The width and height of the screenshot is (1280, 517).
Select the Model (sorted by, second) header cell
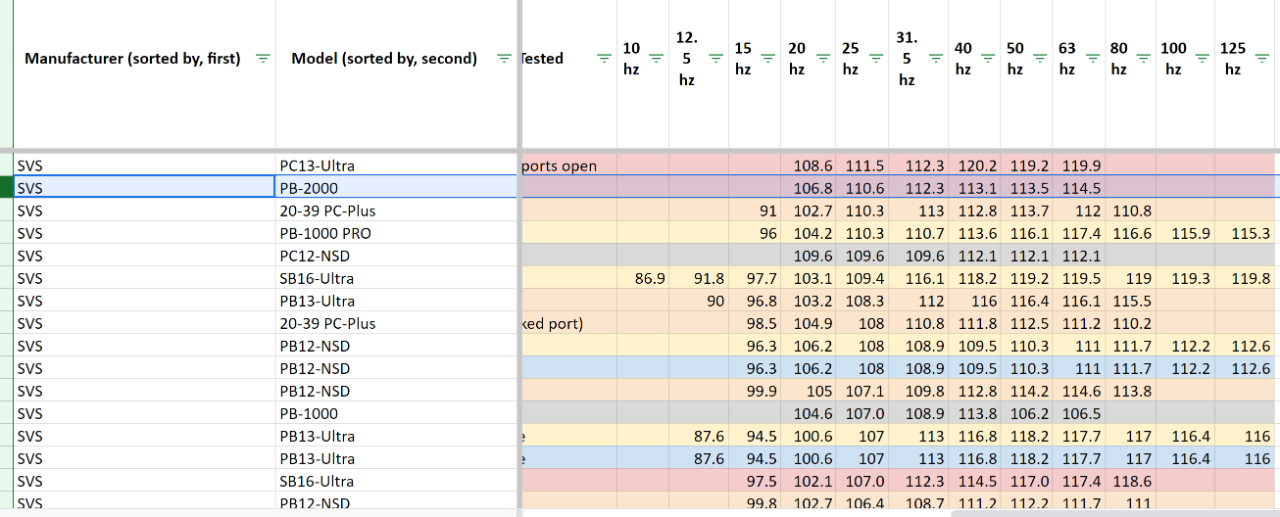click(397, 75)
